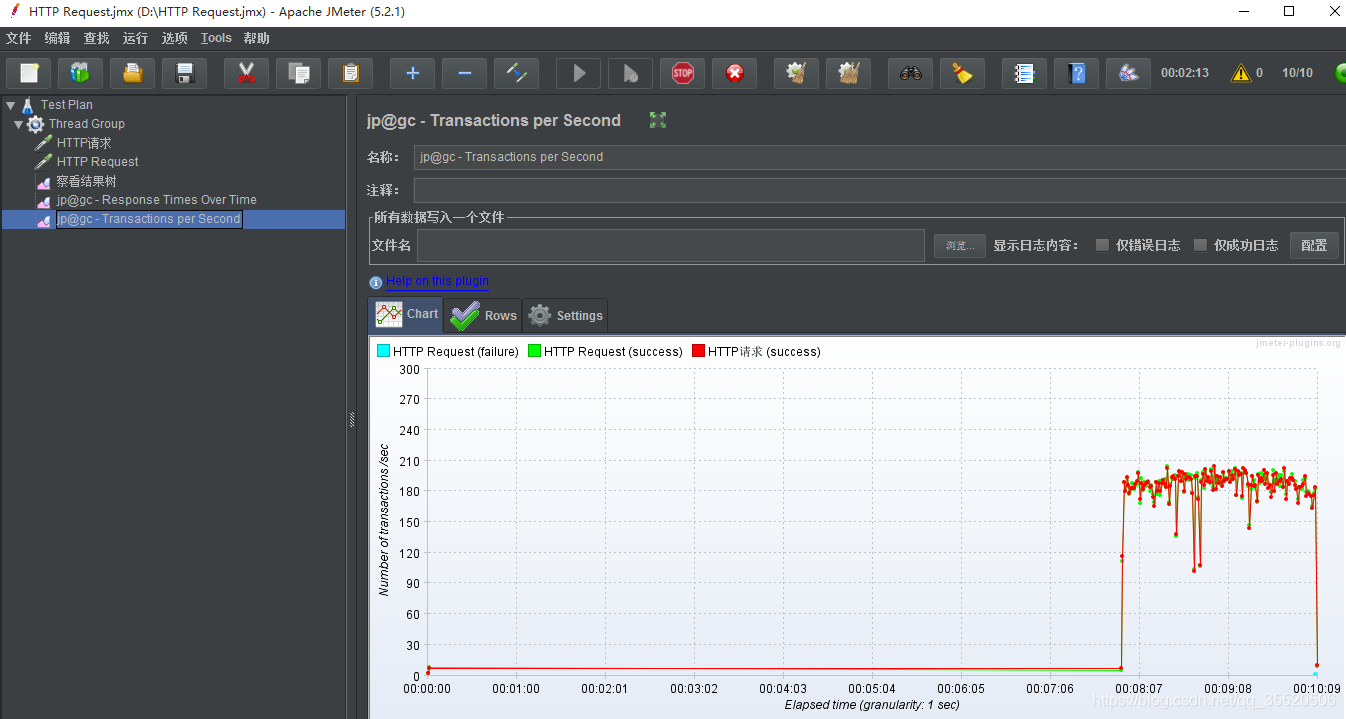The image size is (1346, 719).
Task: Focus the 注释 comment field
Action: pos(880,190)
